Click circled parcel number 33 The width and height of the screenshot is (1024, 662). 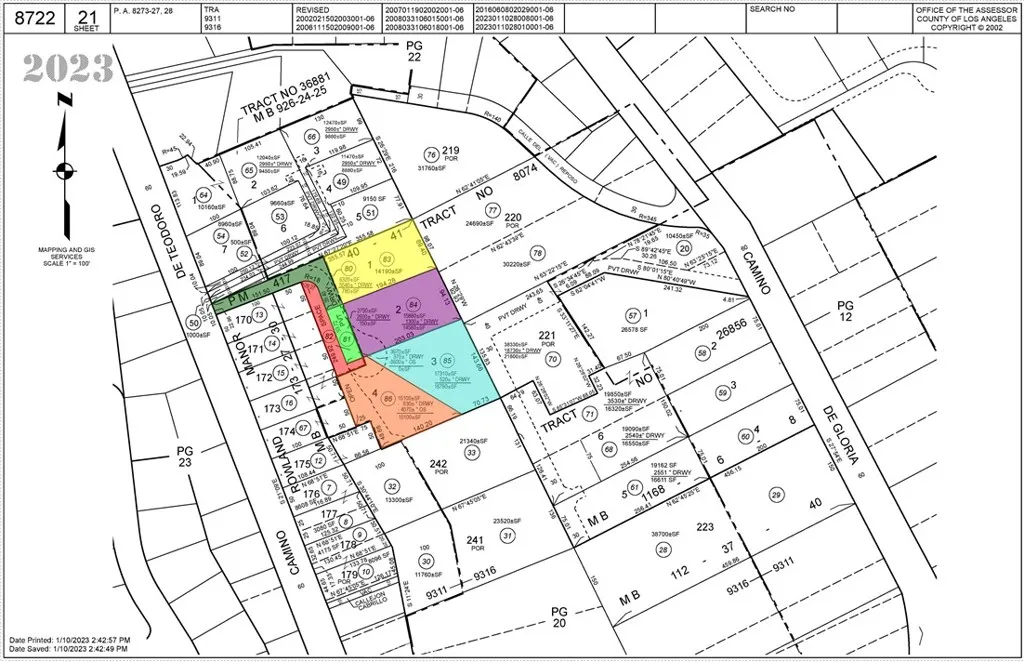pyautogui.click(x=472, y=452)
